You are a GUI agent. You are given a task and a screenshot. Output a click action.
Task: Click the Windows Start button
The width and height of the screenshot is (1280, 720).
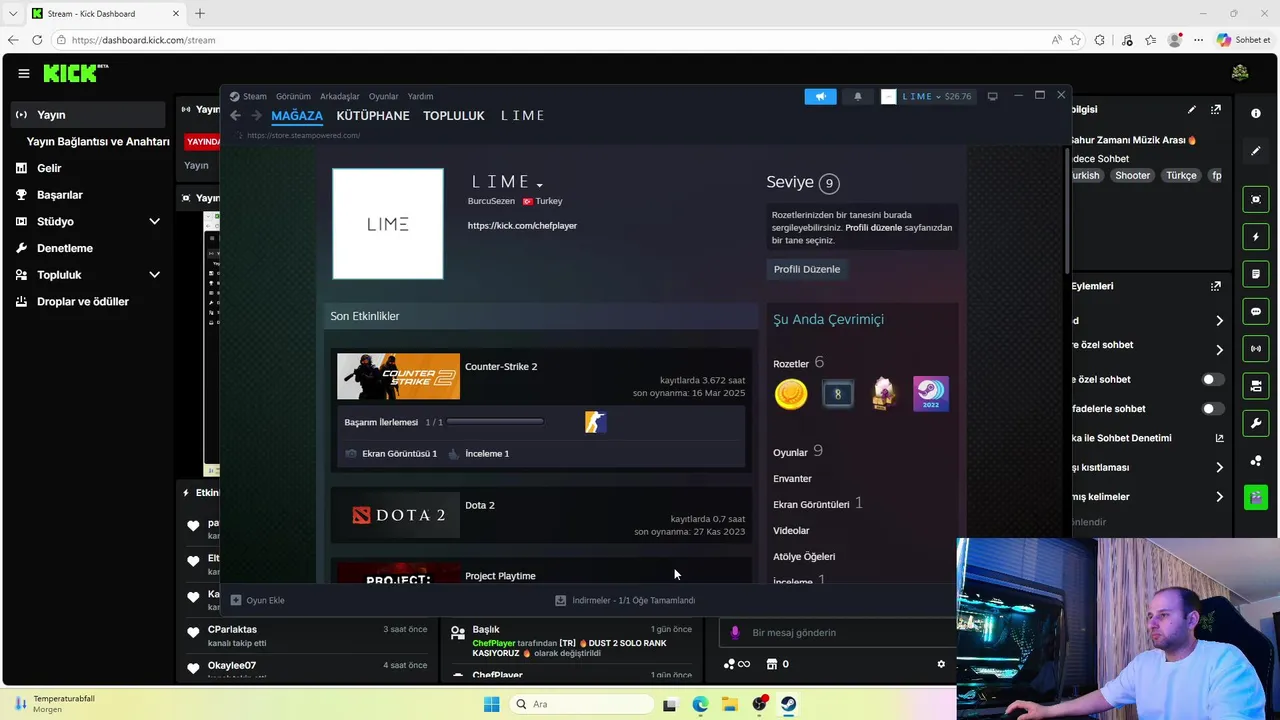(x=491, y=704)
